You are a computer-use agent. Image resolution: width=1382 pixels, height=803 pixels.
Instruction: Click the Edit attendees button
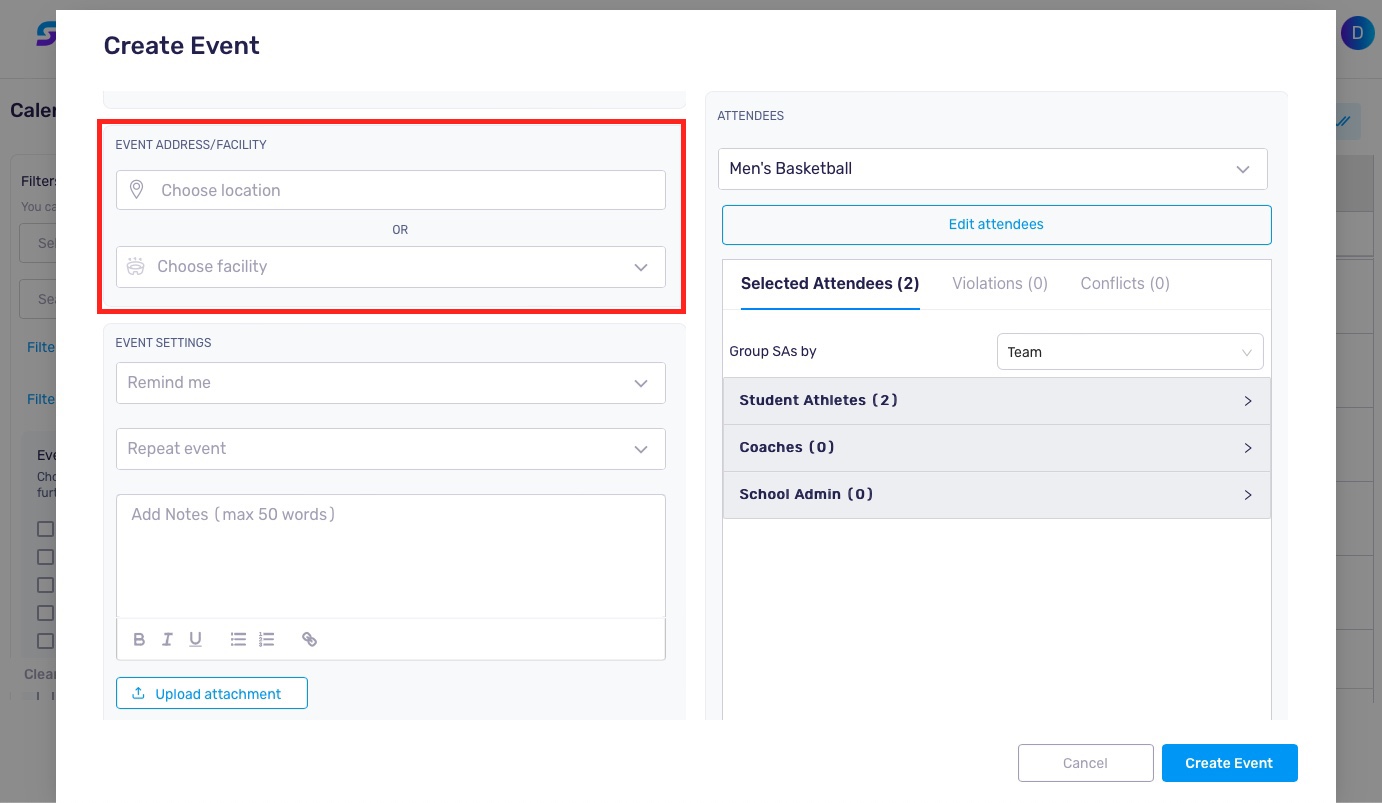pyautogui.click(x=997, y=225)
